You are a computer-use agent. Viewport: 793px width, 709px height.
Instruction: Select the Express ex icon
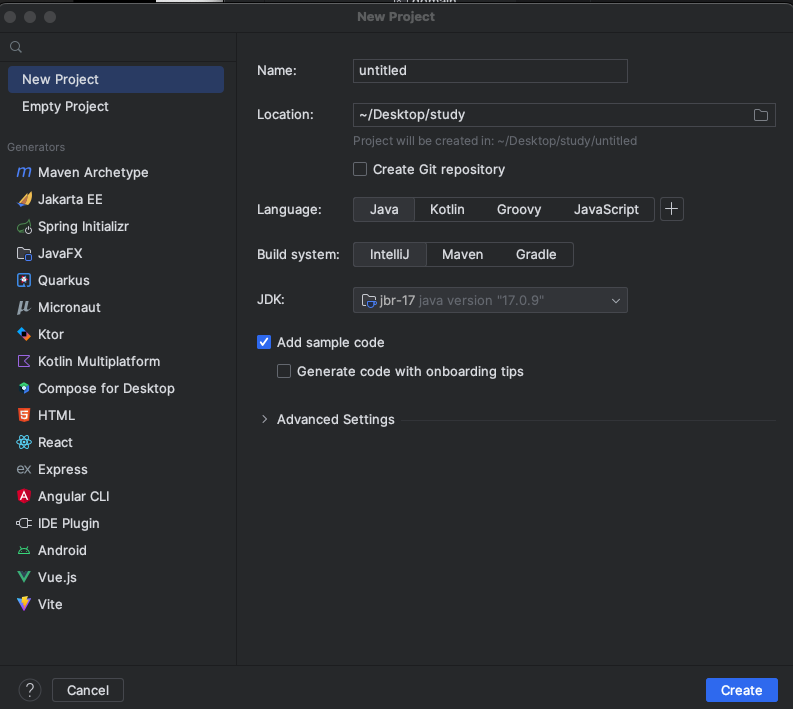tap(24, 469)
